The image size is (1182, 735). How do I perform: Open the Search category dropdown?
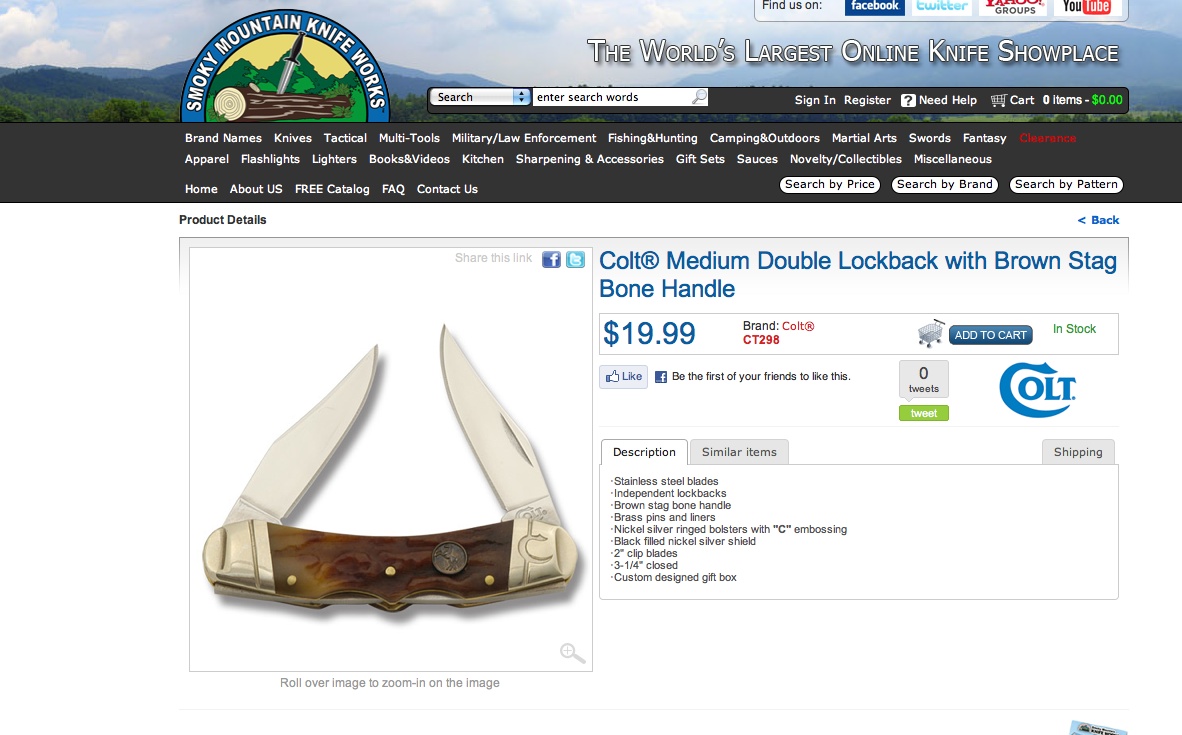coord(479,97)
